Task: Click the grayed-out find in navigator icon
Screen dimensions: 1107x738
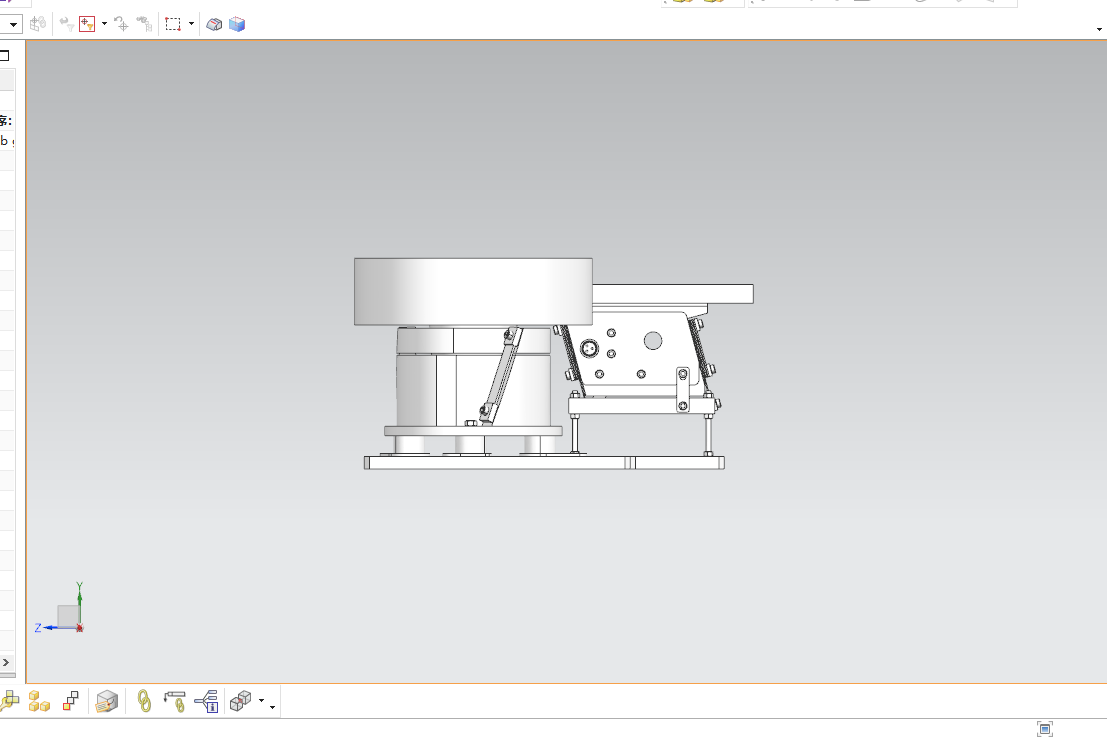Action: pyautogui.click(x=144, y=24)
